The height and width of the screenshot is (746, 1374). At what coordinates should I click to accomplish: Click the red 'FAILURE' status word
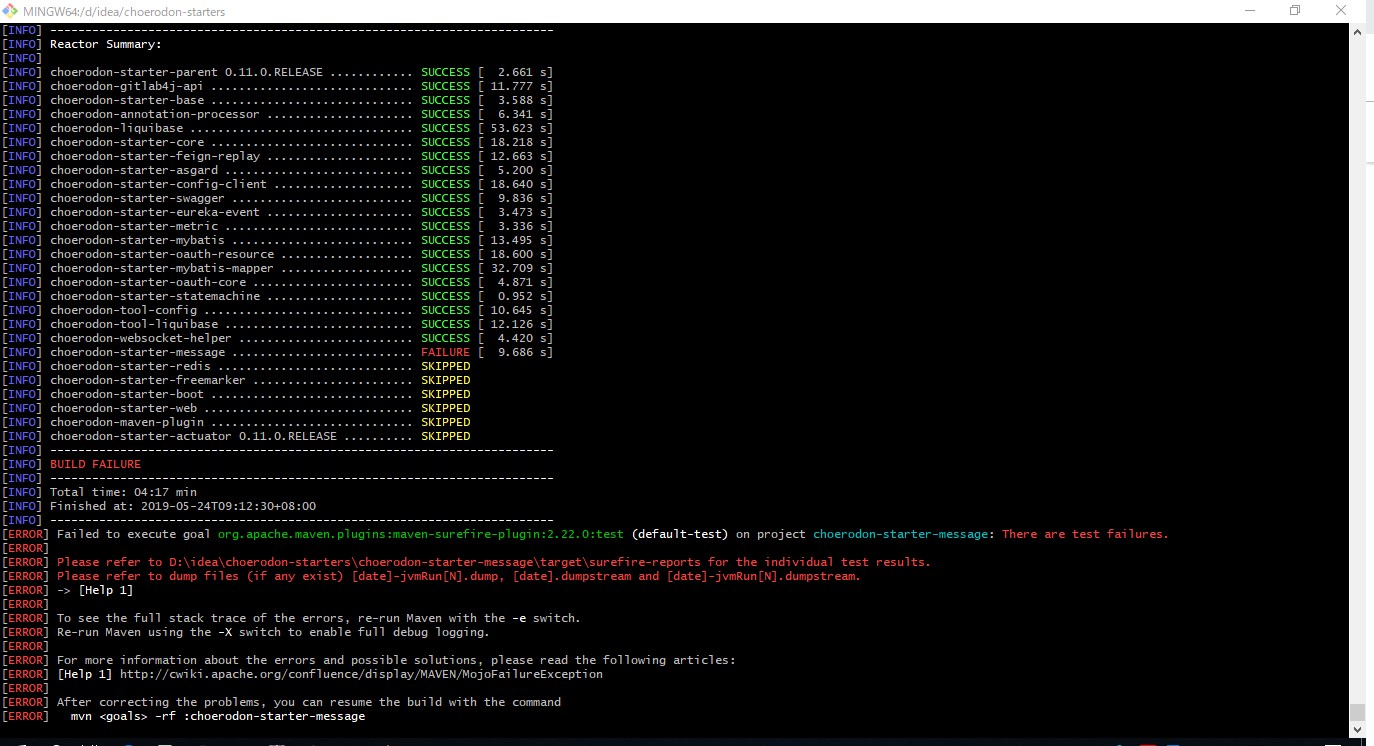click(x=445, y=352)
